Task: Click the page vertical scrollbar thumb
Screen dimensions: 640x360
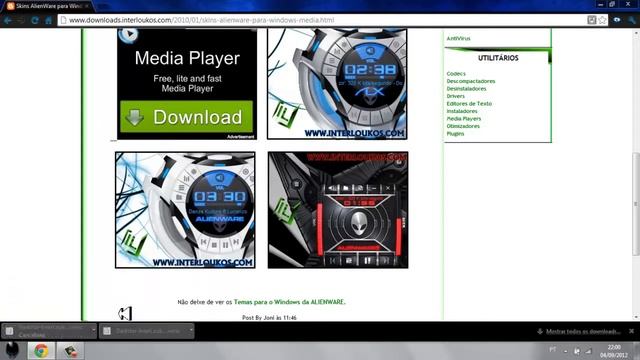Action: [x=636, y=204]
